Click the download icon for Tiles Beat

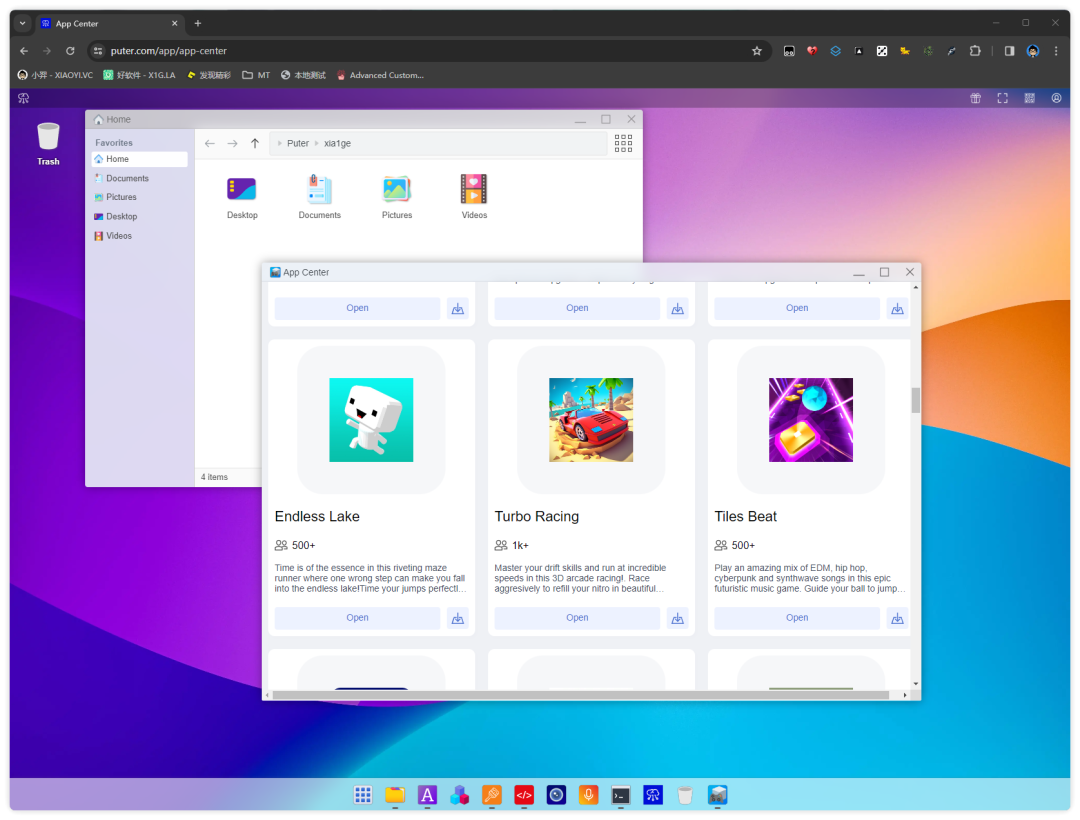[x=897, y=618]
